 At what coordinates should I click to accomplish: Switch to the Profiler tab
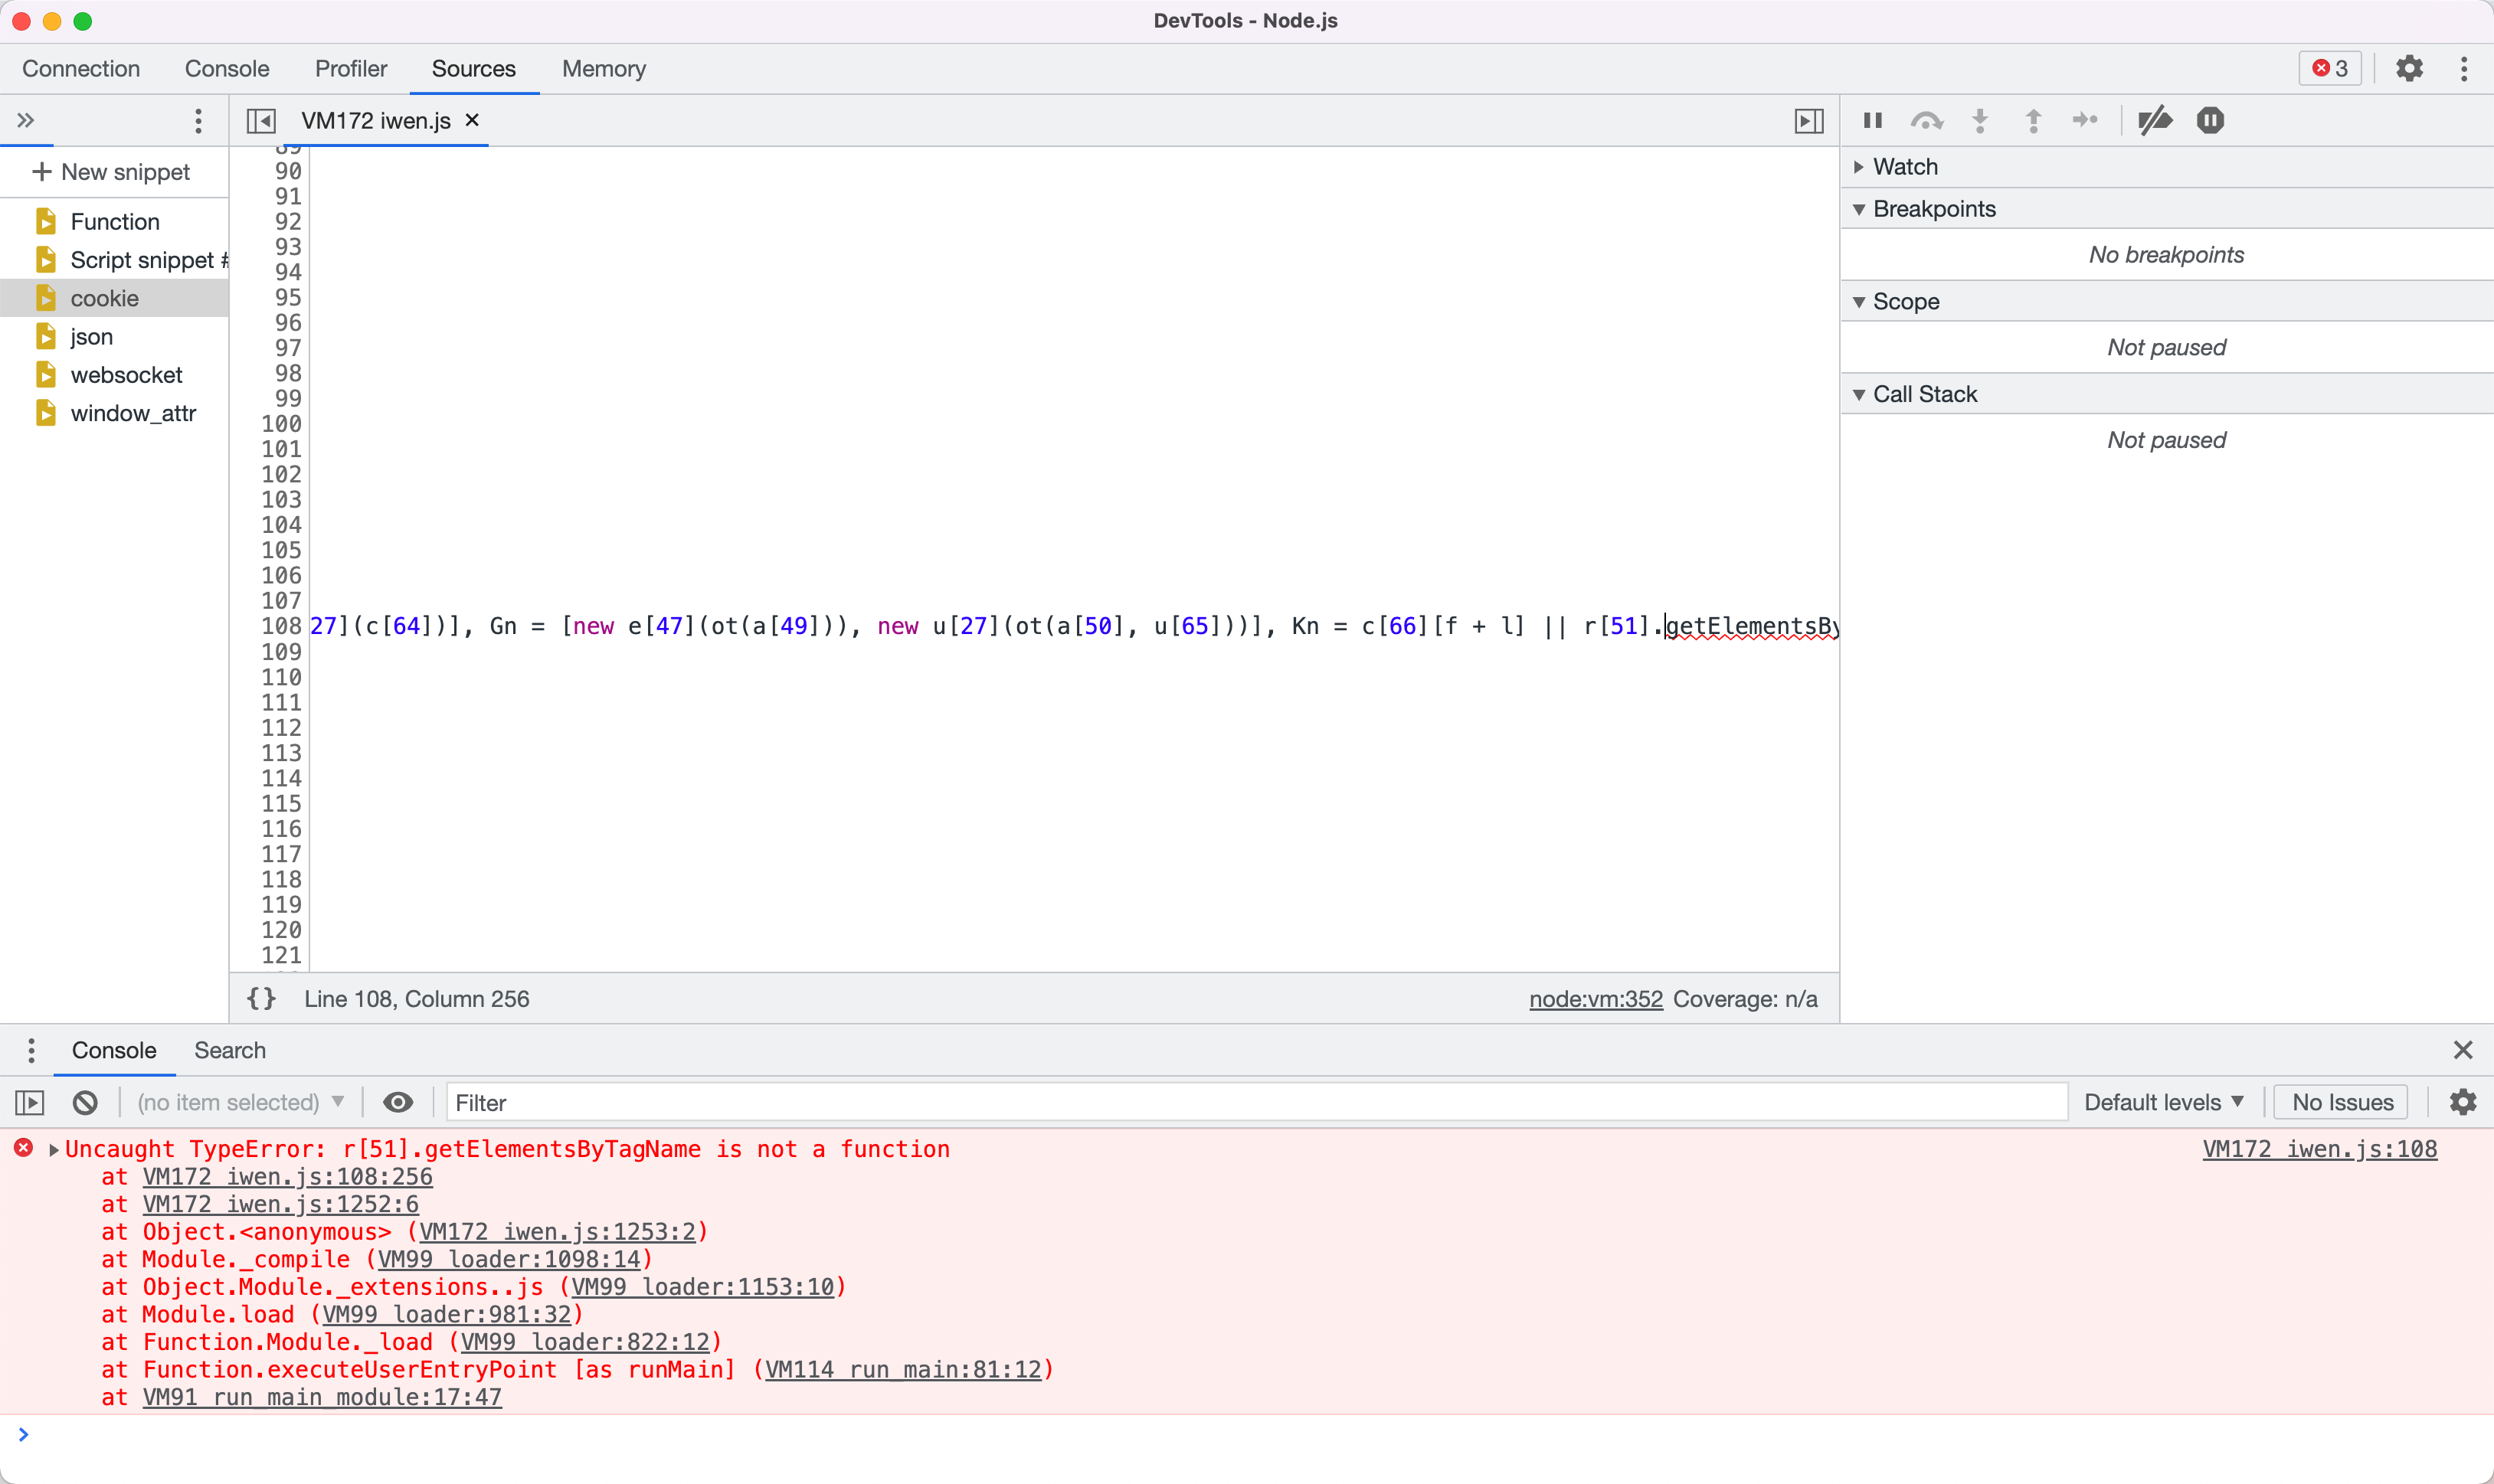tap(350, 69)
